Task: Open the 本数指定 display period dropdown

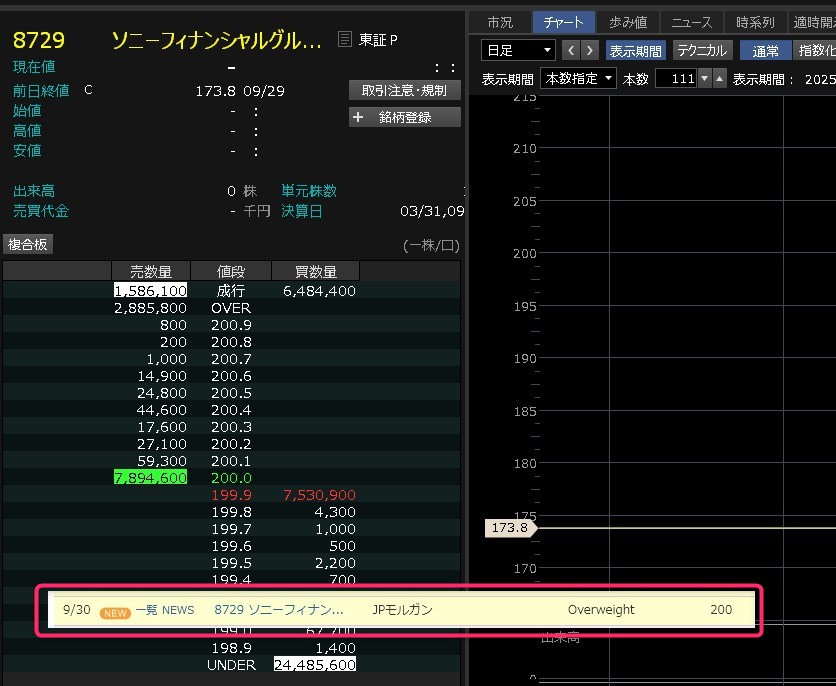Action: coord(578,78)
